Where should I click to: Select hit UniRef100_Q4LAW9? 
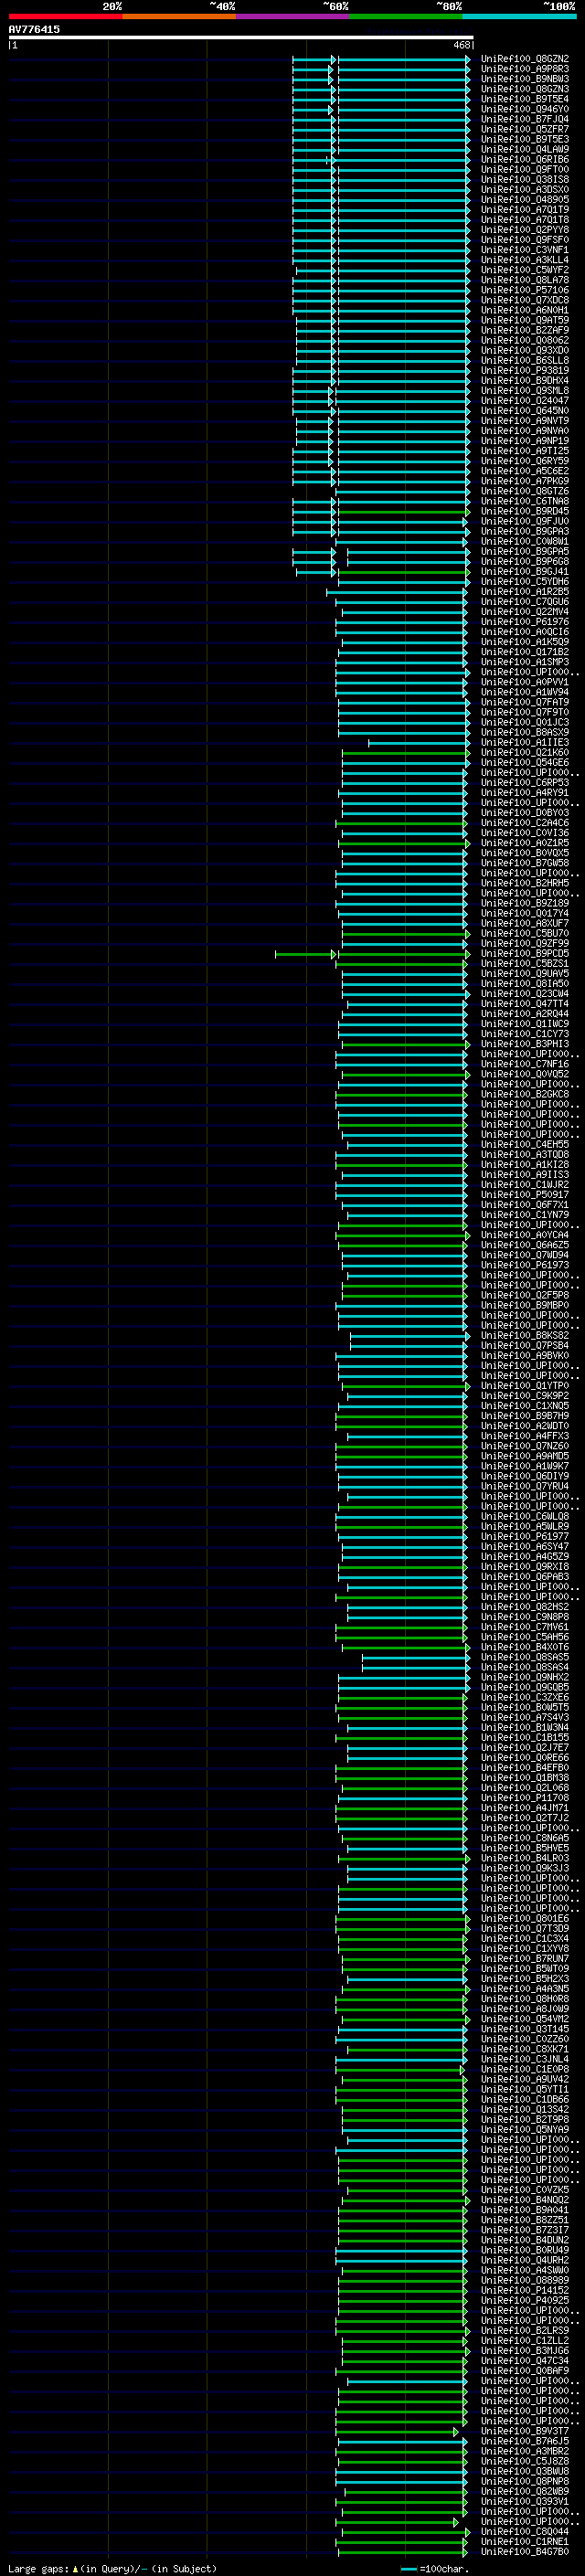(525, 149)
